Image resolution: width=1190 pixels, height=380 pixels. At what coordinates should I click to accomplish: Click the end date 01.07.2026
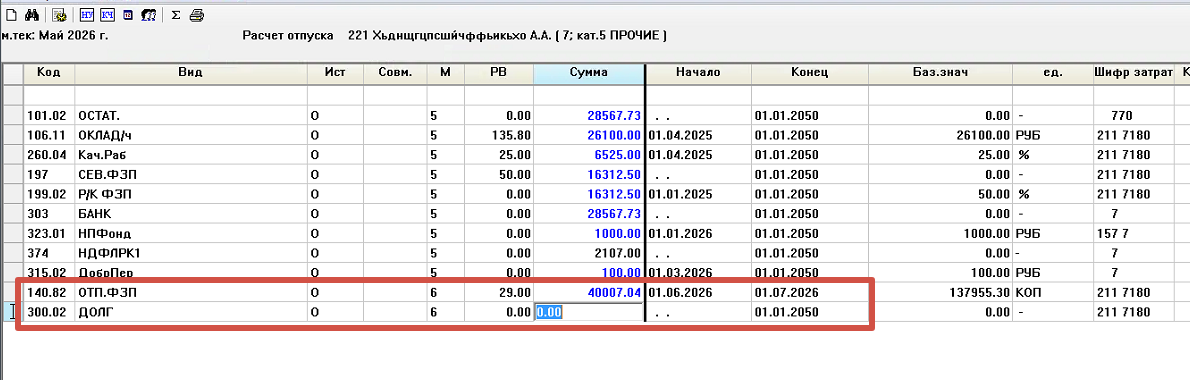pyautogui.click(x=786, y=292)
